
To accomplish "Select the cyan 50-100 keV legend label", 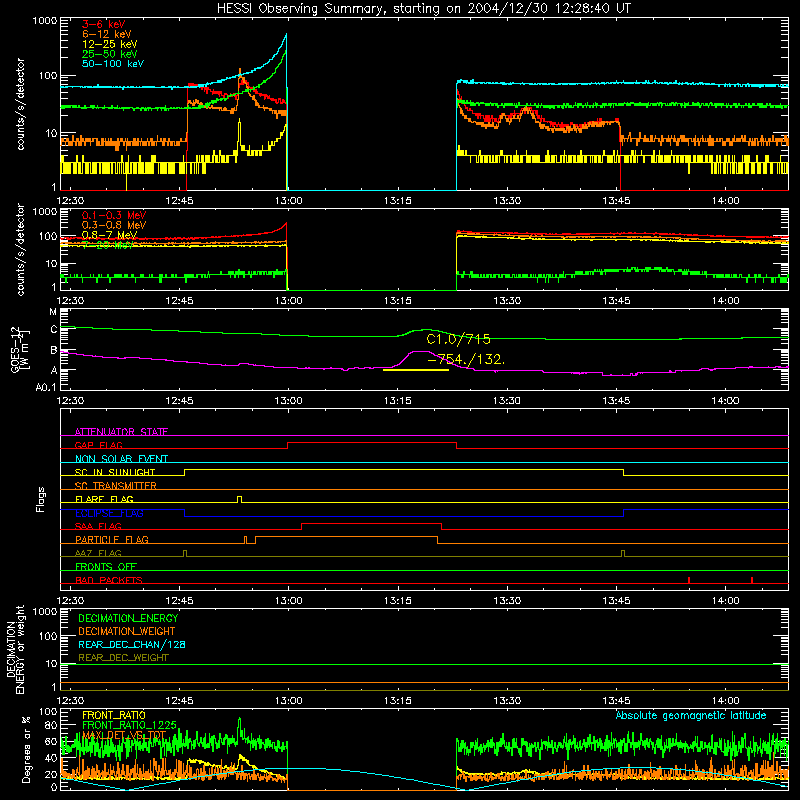I will point(113,64).
